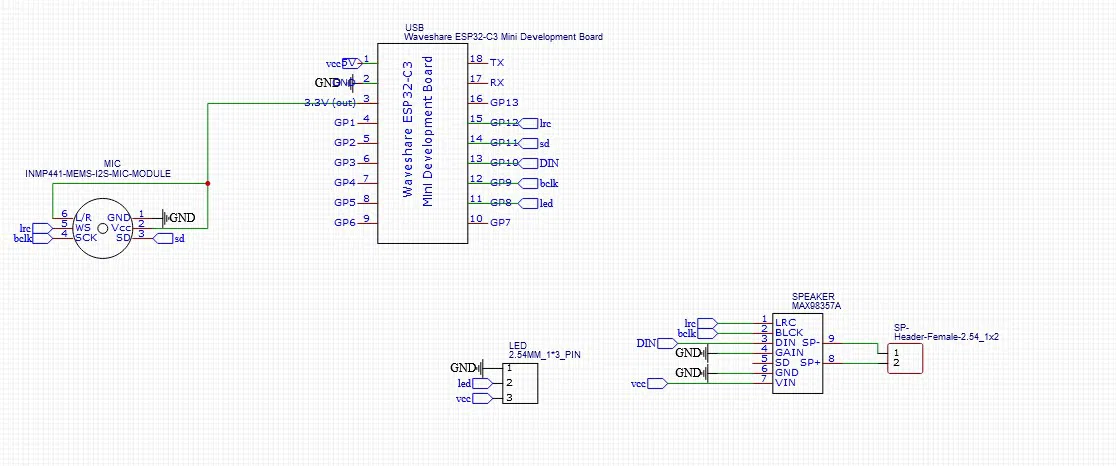Select the GP2 pin label

[x=344, y=142]
